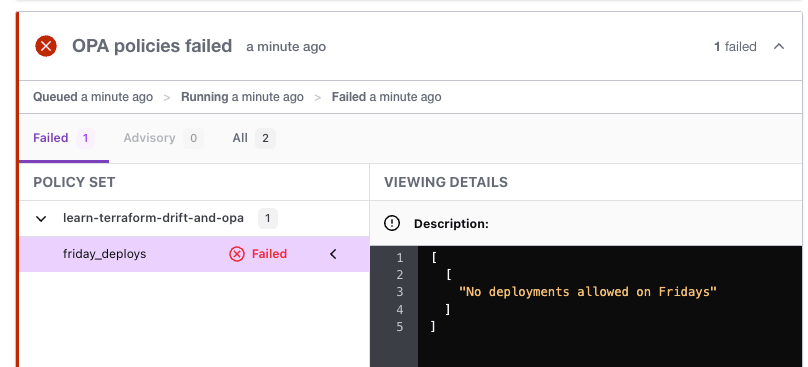Click 'Running a minute ago' status step

tap(242, 97)
